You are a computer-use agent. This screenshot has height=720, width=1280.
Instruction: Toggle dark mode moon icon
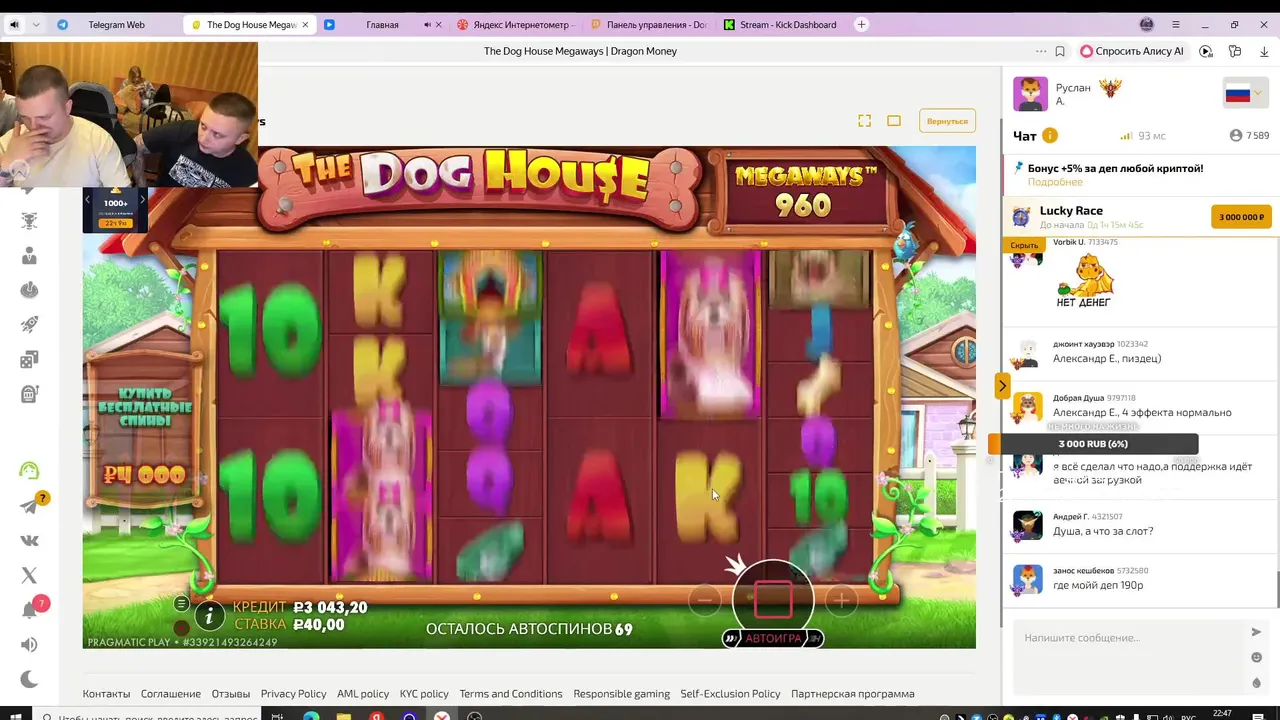tap(29, 679)
